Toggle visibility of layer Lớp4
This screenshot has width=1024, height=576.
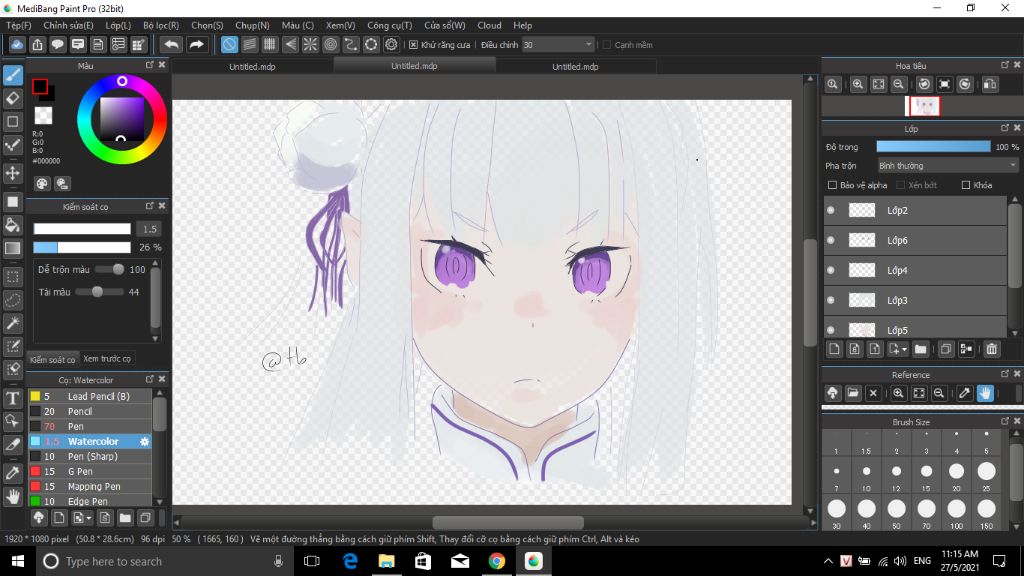coord(831,270)
